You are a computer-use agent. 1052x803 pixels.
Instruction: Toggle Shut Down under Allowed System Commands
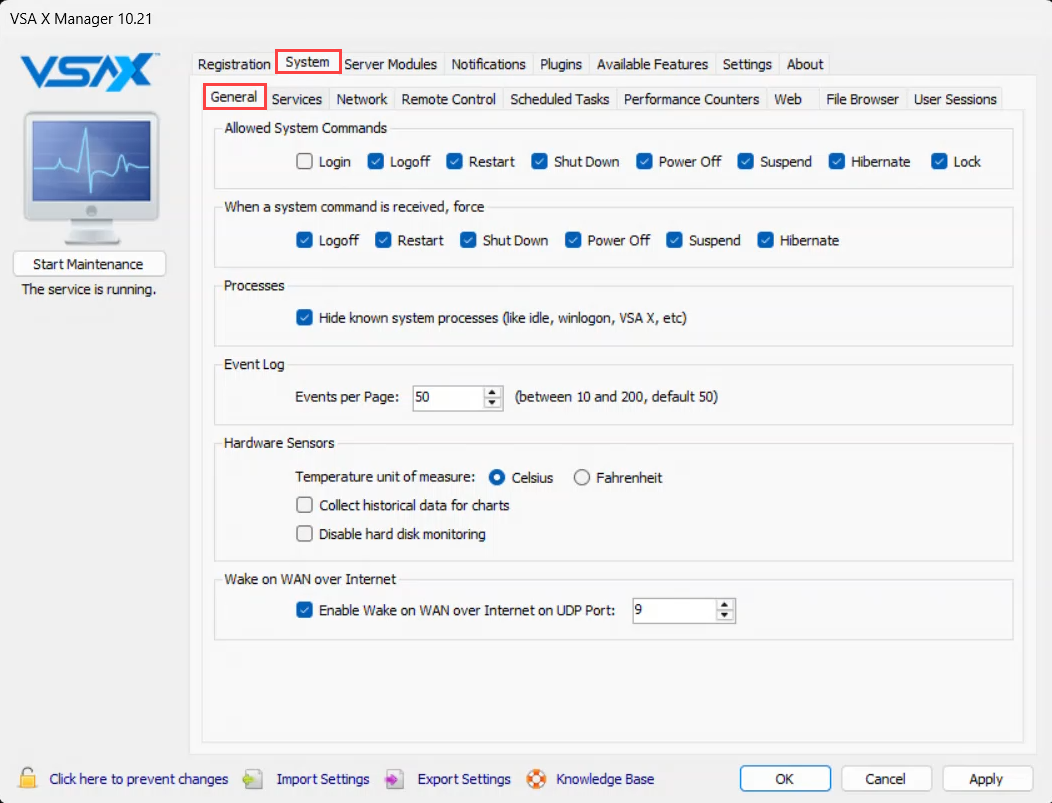539,161
